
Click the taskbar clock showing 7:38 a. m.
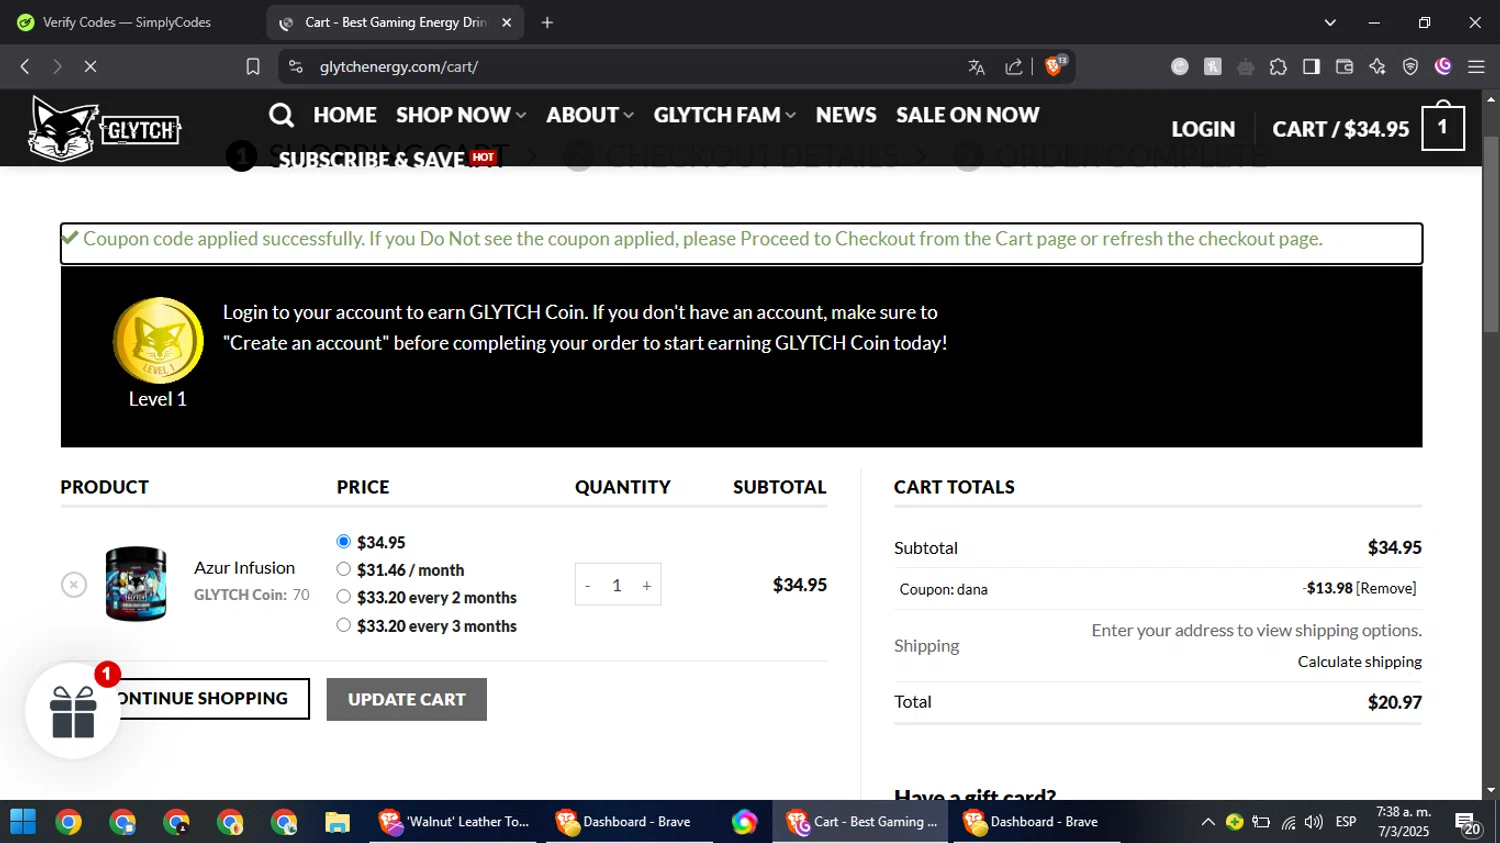point(1403,822)
